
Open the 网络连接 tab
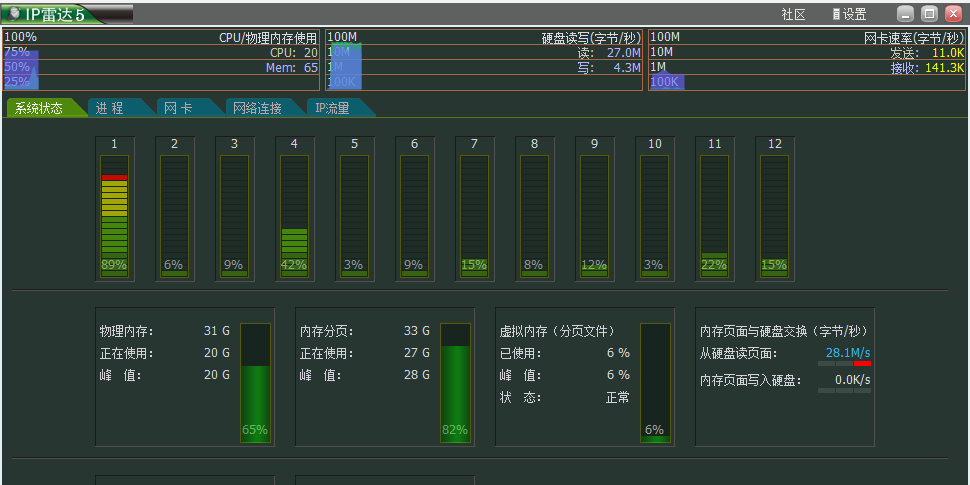point(256,108)
